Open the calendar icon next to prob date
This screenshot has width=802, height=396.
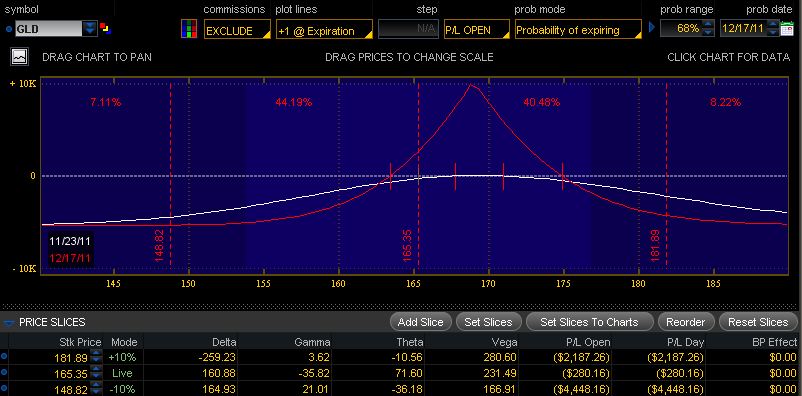(788, 29)
